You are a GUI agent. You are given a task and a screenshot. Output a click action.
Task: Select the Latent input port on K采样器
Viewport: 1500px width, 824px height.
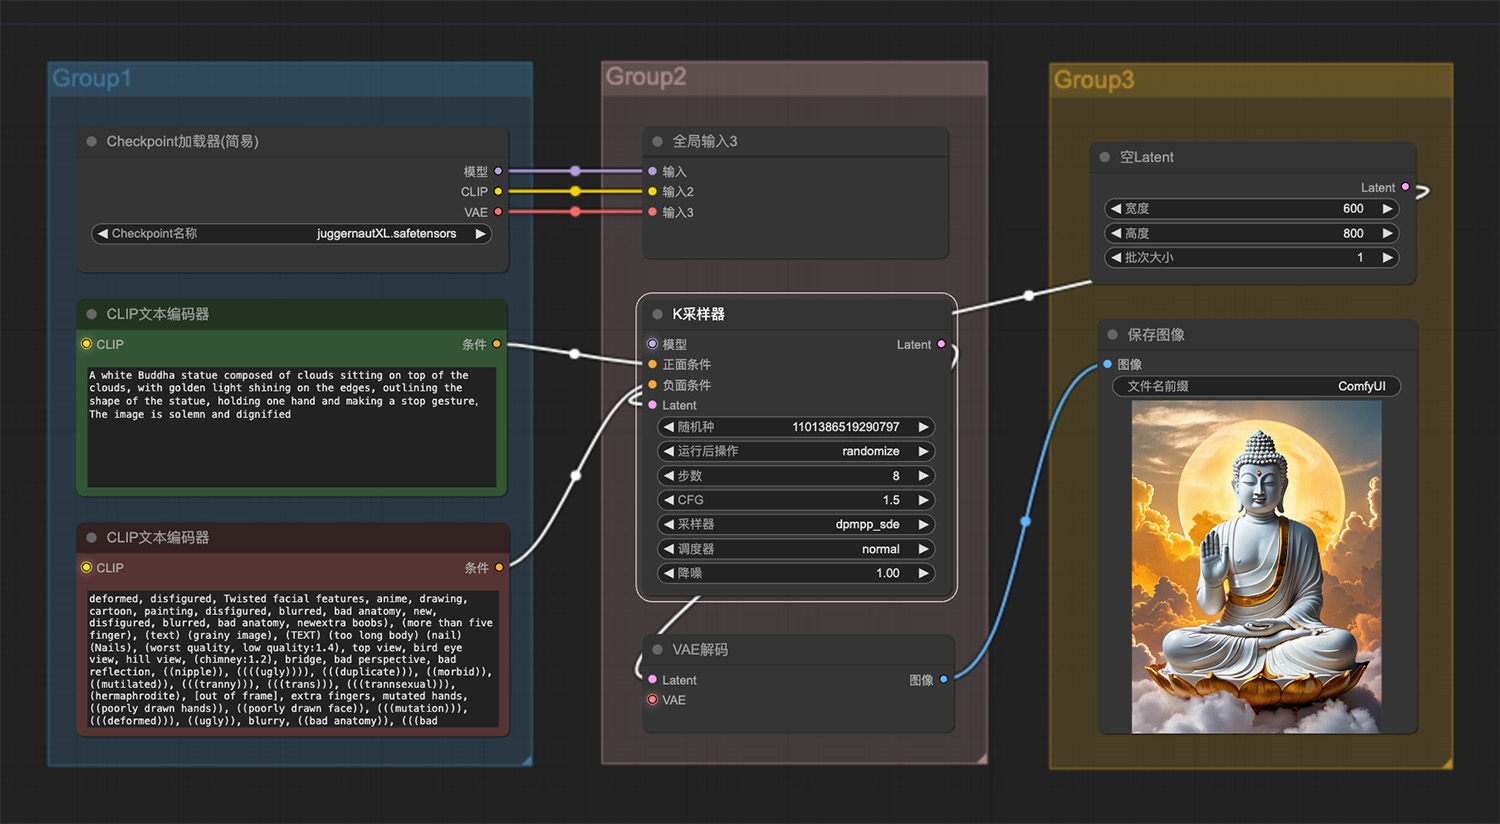653,405
